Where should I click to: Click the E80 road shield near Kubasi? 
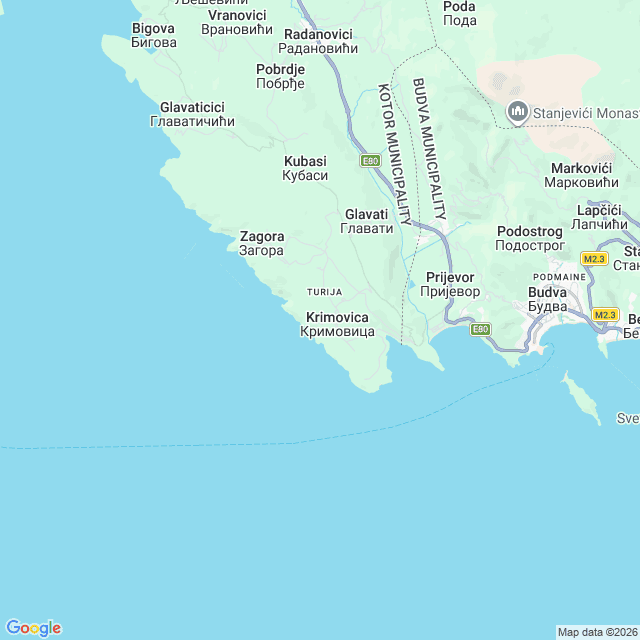[370, 161]
